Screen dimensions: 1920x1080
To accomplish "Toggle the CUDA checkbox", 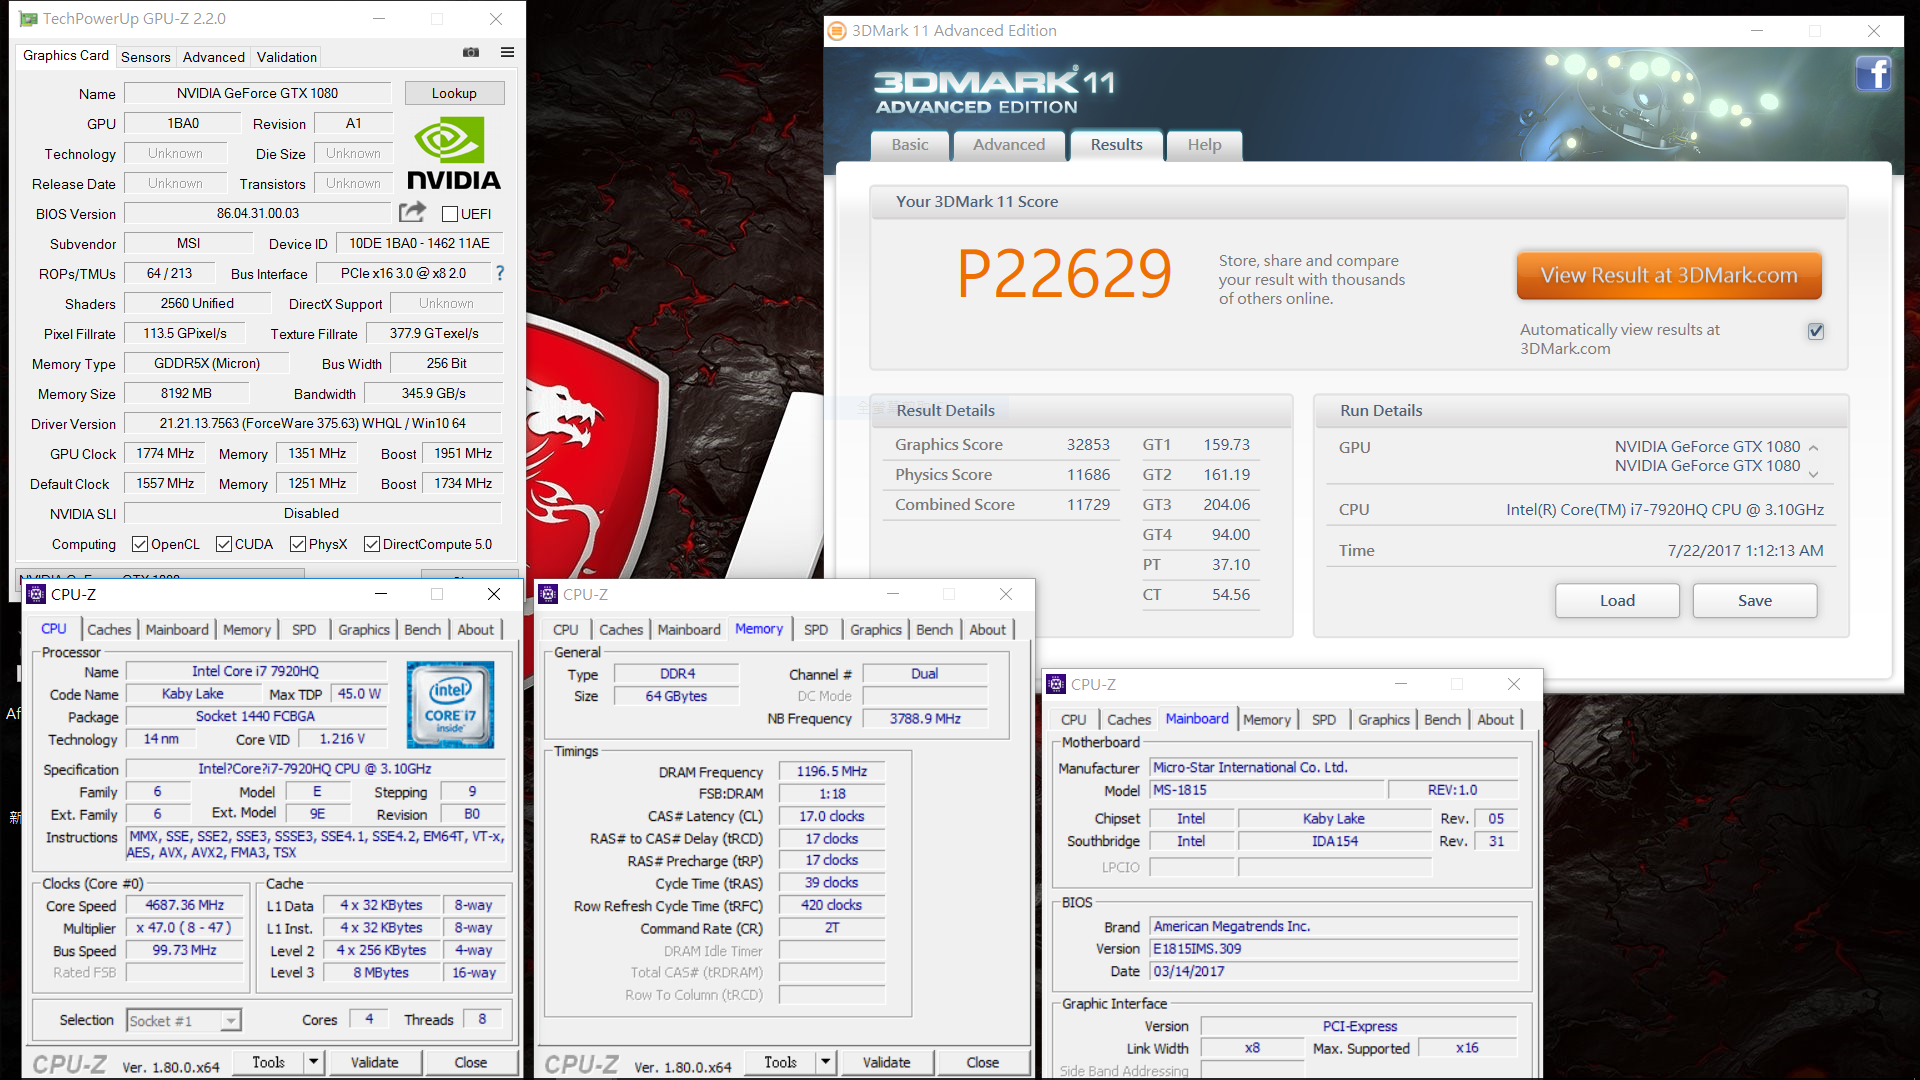I will point(224,544).
